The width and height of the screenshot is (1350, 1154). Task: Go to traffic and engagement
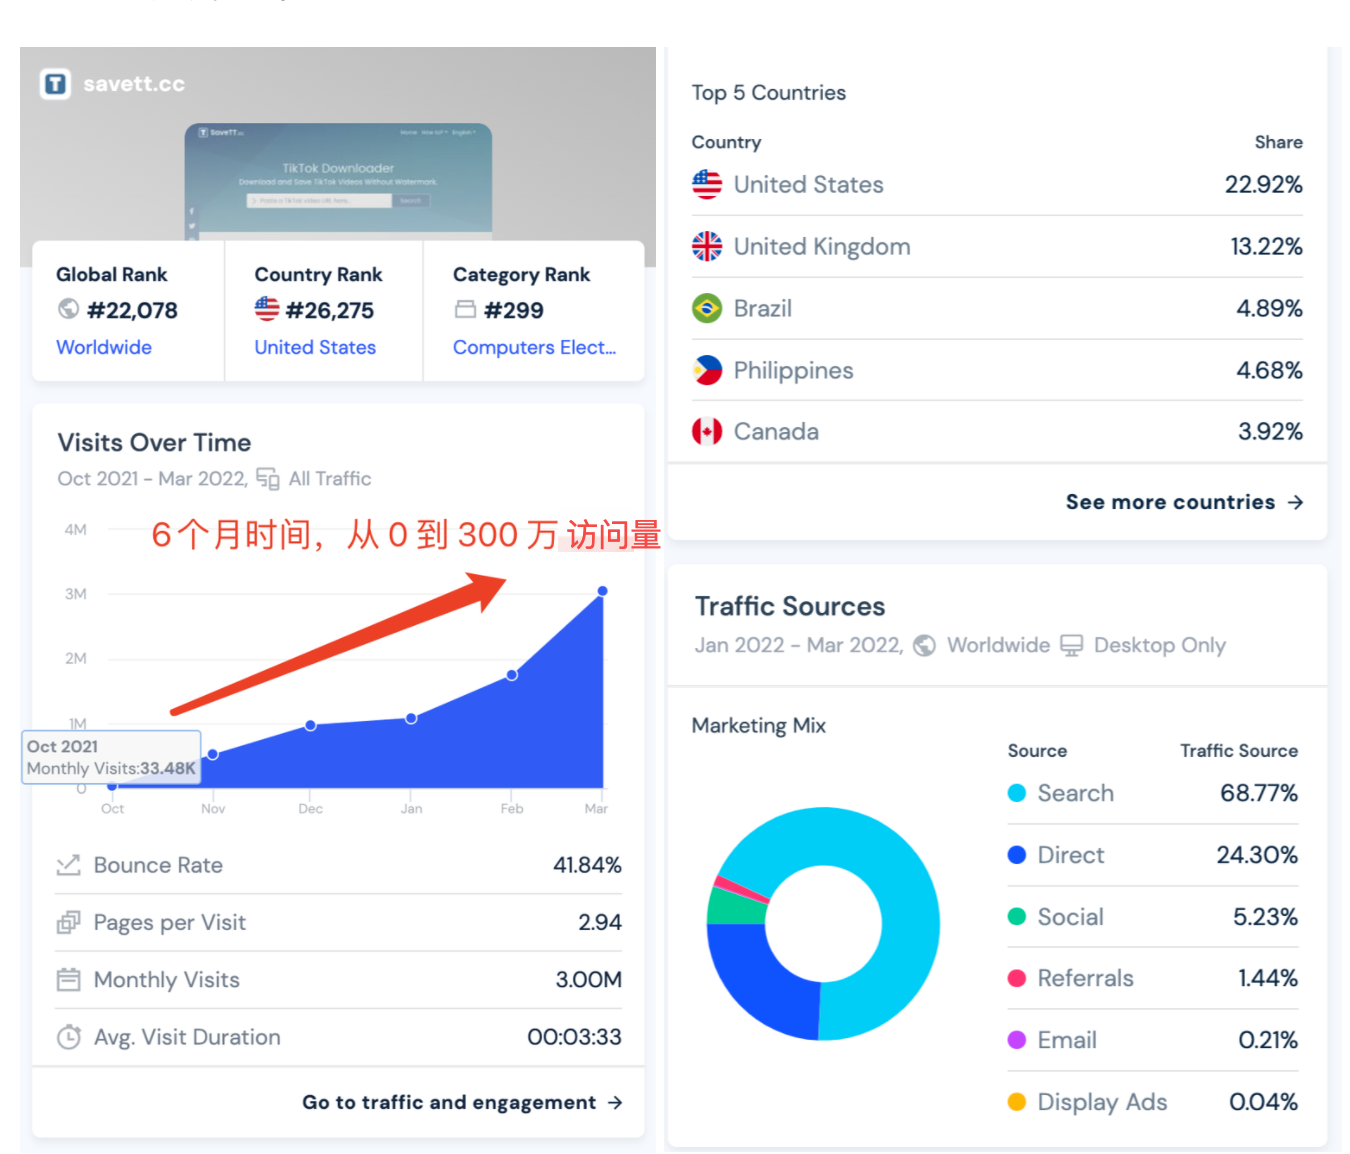point(463,1102)
